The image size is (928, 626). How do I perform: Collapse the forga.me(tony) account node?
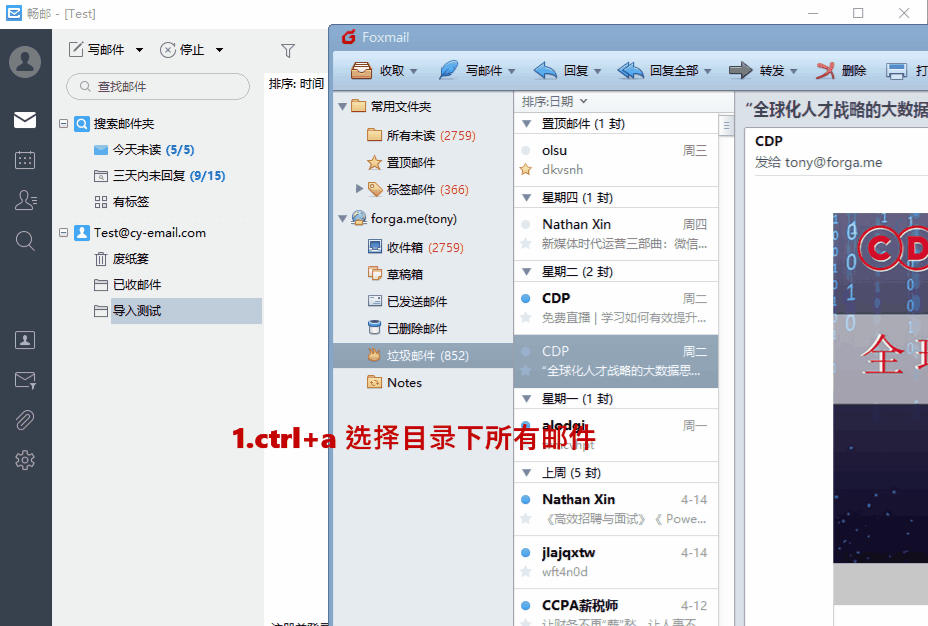tap(342, 219)
